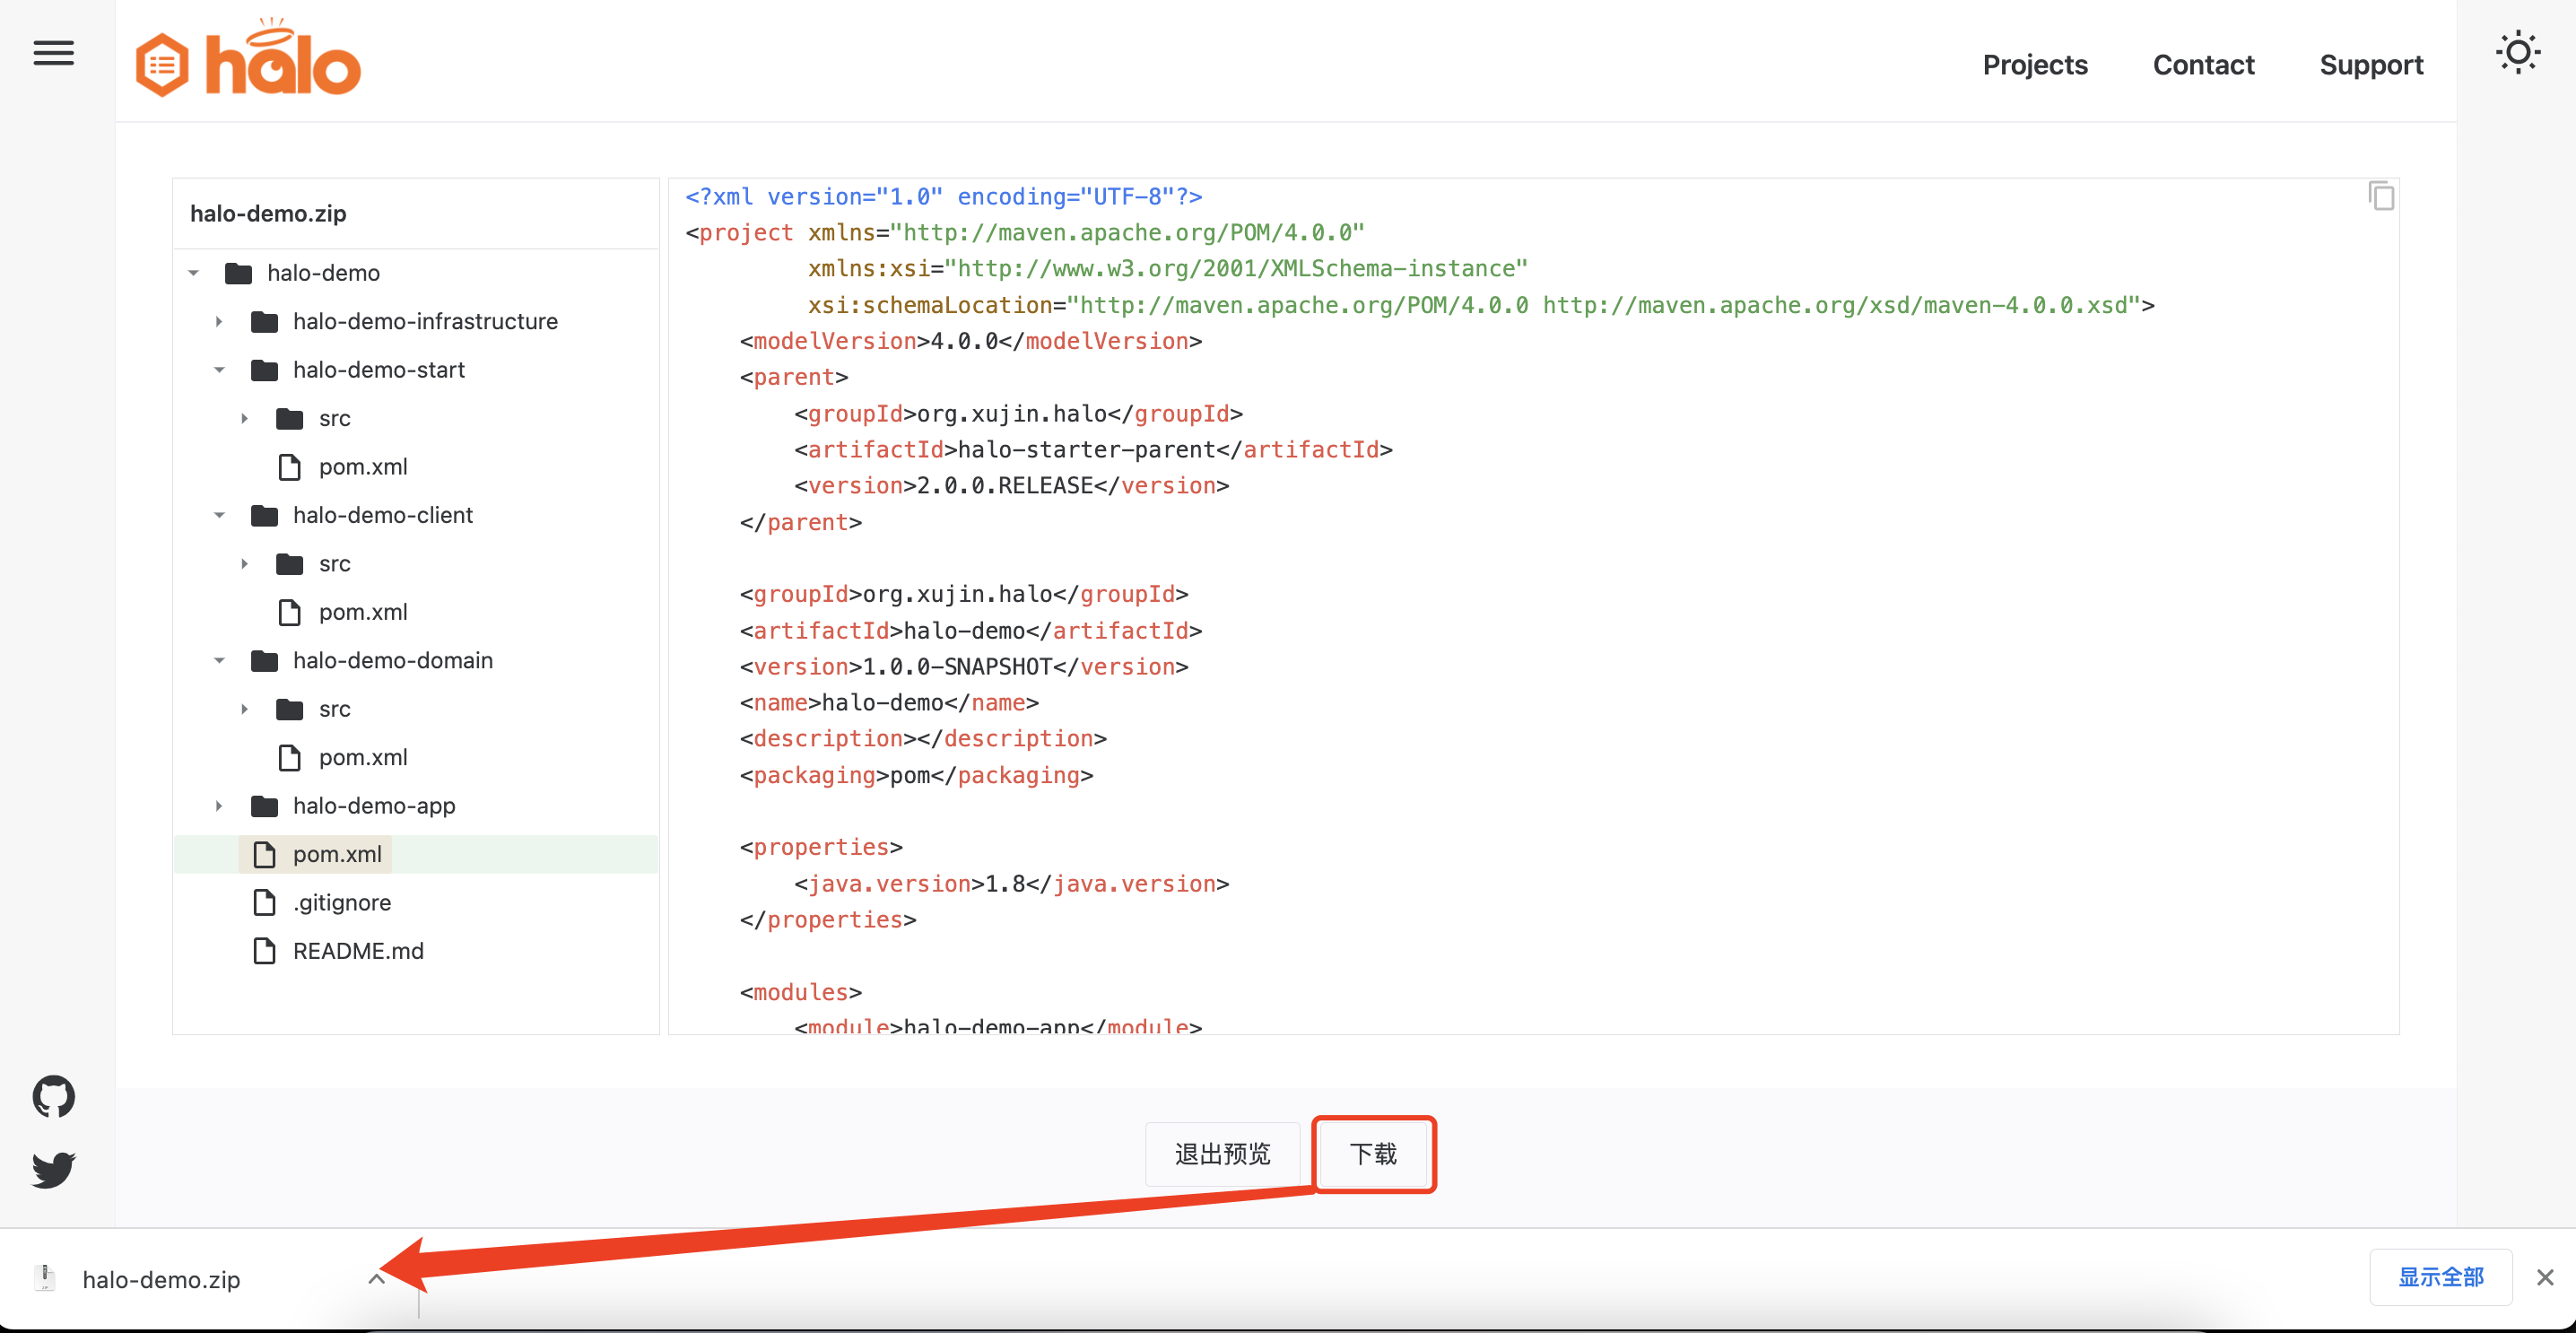Expand src under halo-demo-start
This screenshot has width=2576, height=1333.
click(x=244, y=418)
